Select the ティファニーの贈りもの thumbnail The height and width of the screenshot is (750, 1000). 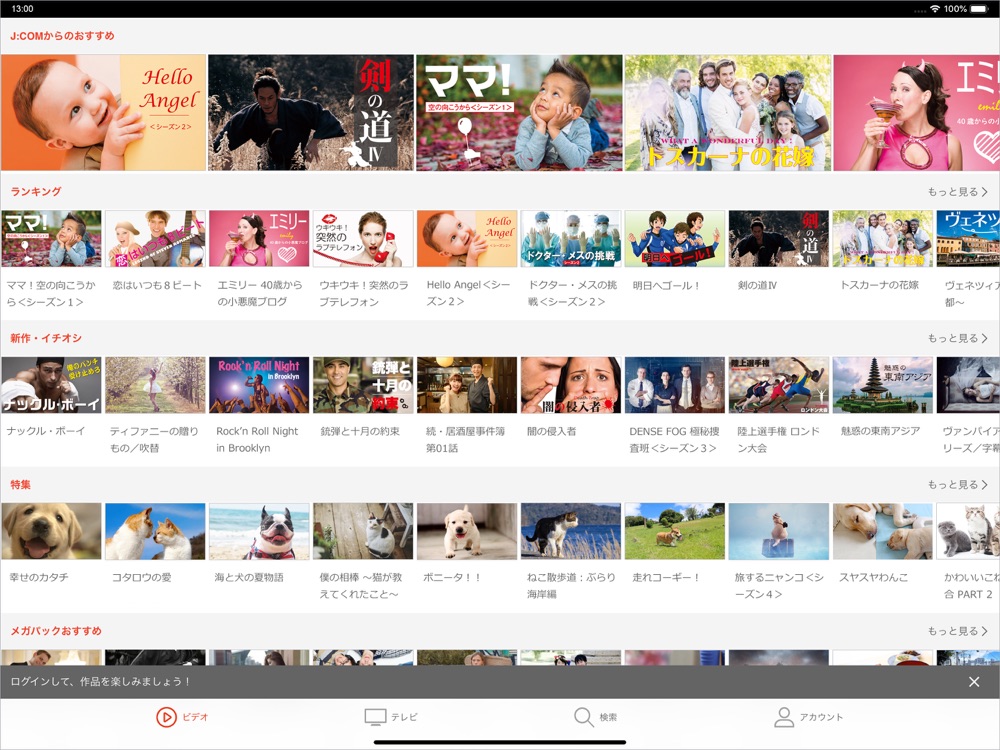155,385
